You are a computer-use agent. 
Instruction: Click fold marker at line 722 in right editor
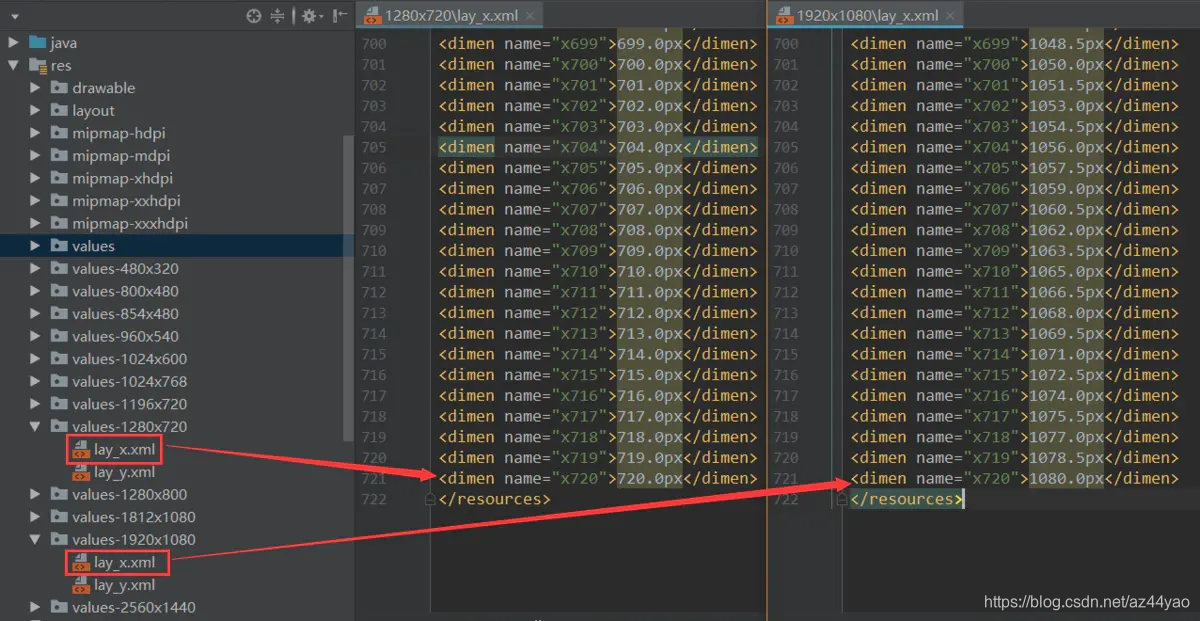843,499
